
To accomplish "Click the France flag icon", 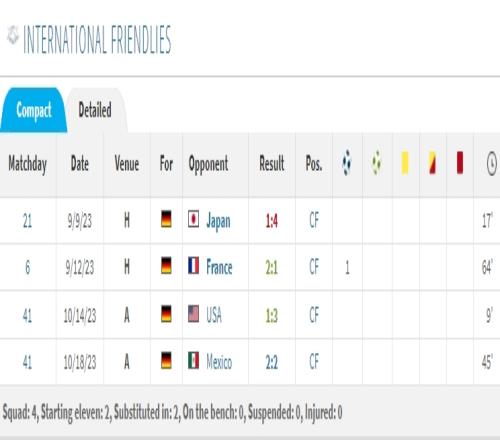I will (x=193, y=266).
